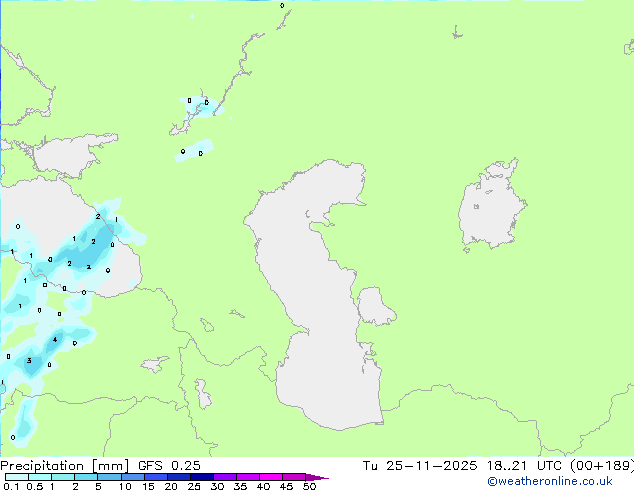Click the 0.5–1 mm legend color box

coord(40,477)
